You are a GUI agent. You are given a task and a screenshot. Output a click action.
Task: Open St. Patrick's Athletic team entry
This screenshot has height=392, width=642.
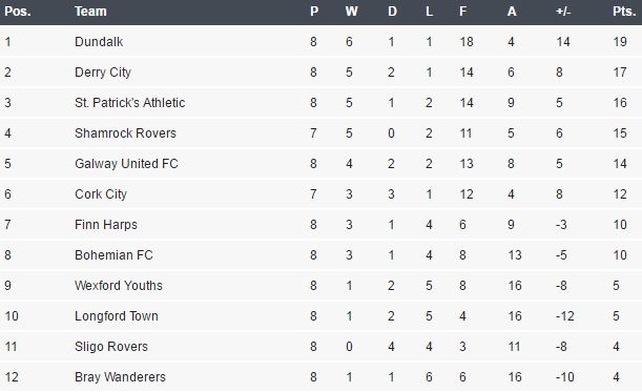pos(130,102)
